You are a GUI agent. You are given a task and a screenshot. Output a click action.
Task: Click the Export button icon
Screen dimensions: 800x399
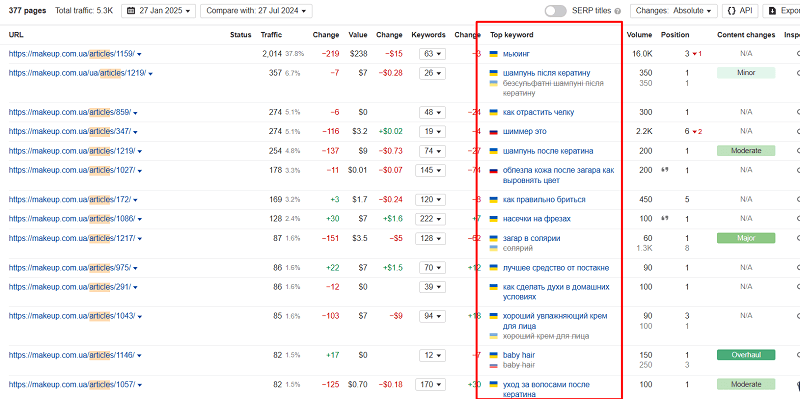click(772, 11)
